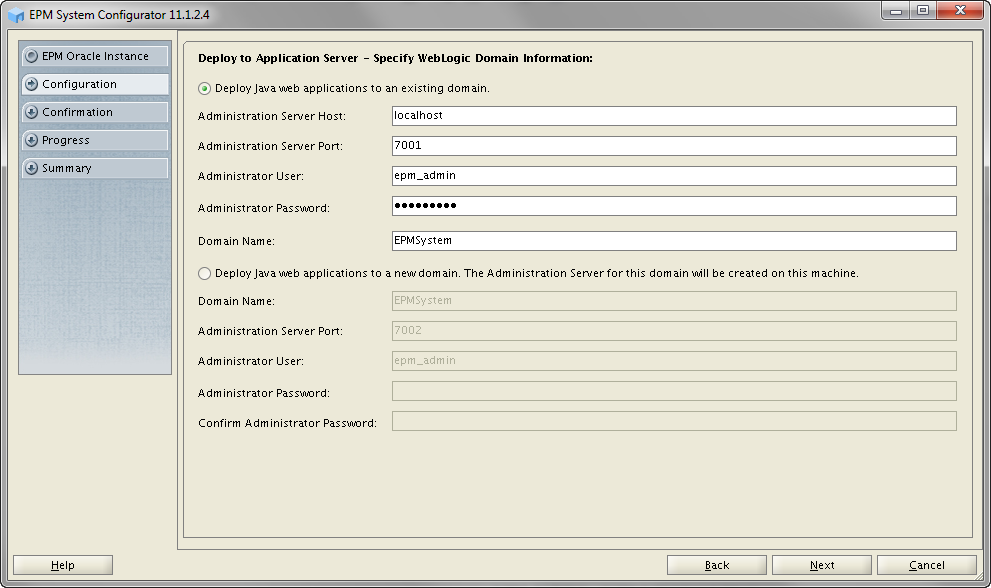Click the Administrator User epm_admin field
The image size is (991, 588).
(x=674, y=176)
